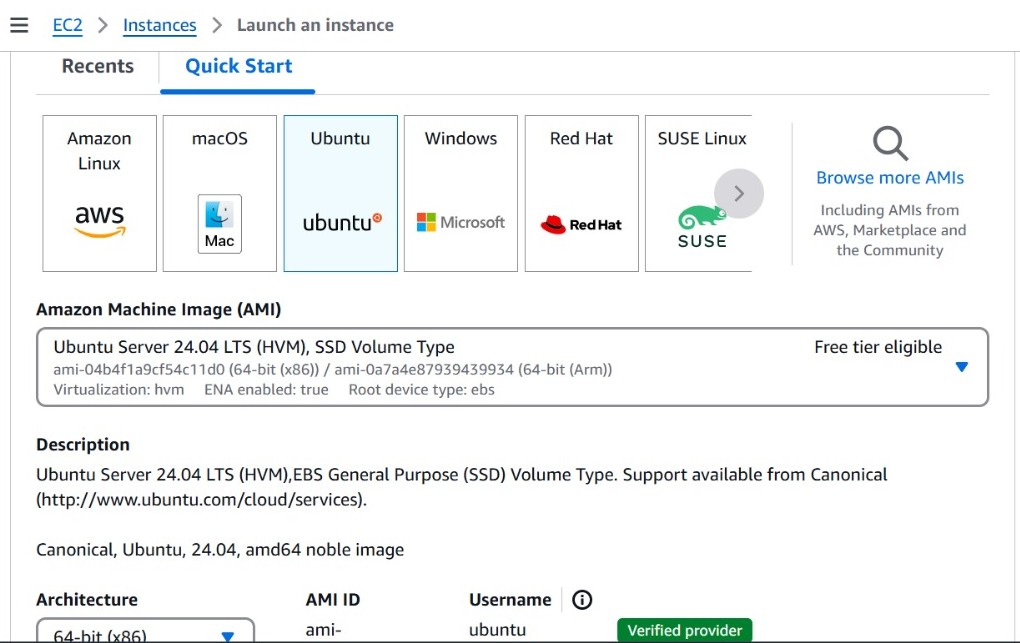
Task: Click the Description heading
Action: pyautogui.click(x=83, y=445)
